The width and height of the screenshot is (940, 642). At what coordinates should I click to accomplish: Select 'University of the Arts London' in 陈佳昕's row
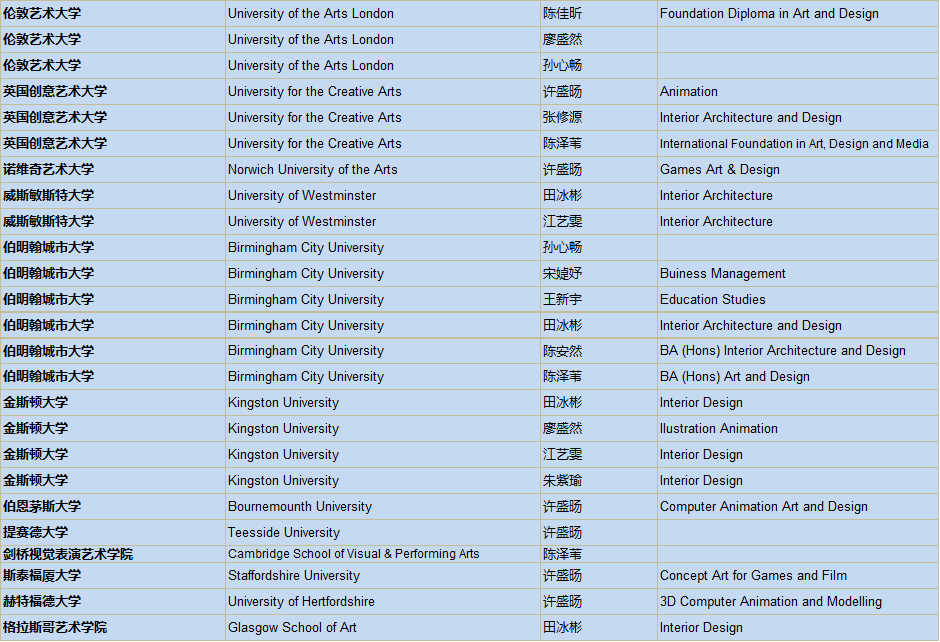click(311, 13)
